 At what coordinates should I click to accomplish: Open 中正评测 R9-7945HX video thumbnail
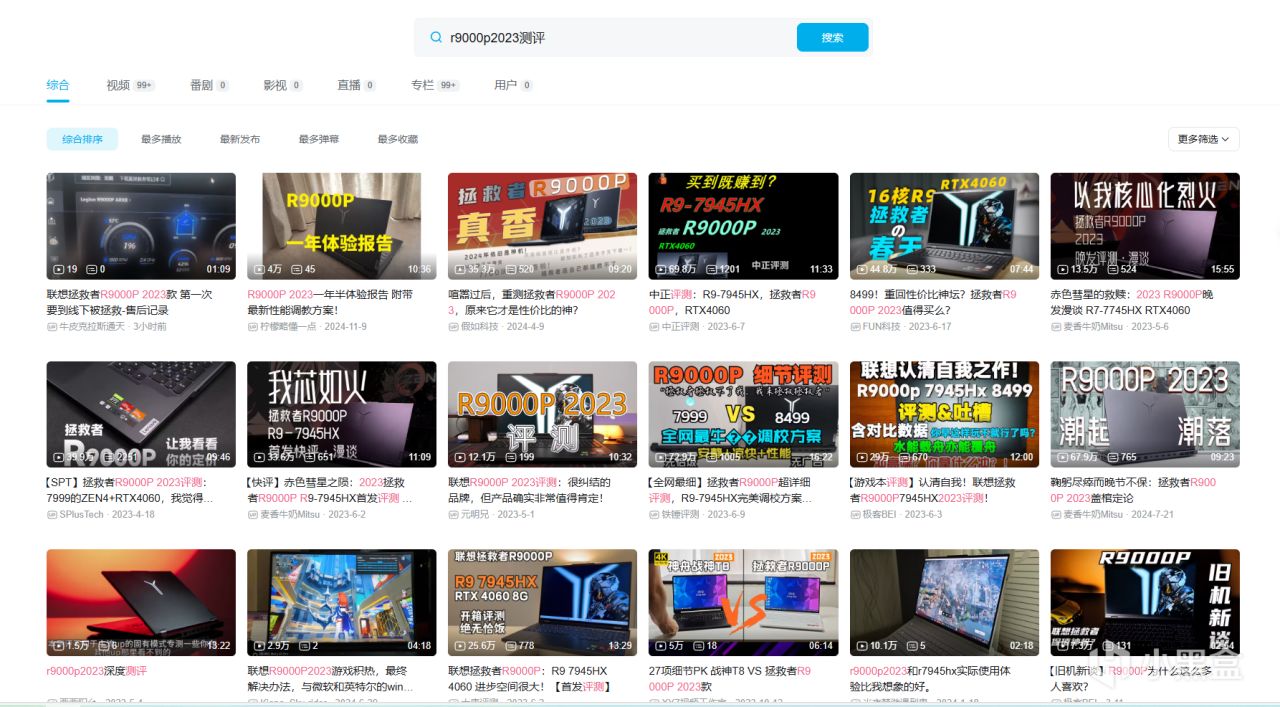pyautogui.click(x=743, y=226)
